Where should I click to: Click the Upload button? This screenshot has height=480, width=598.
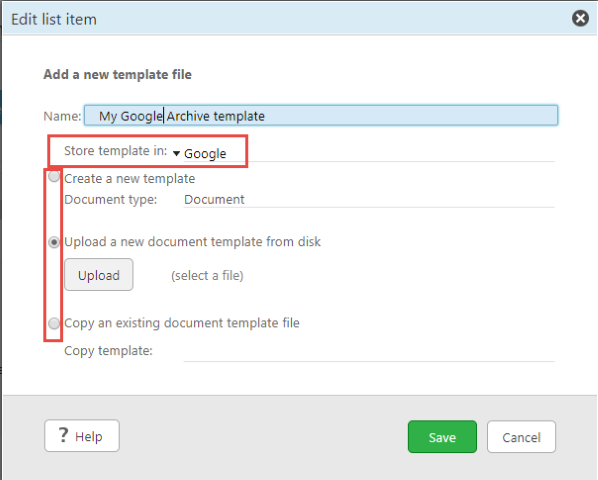[x=99, y=275]
